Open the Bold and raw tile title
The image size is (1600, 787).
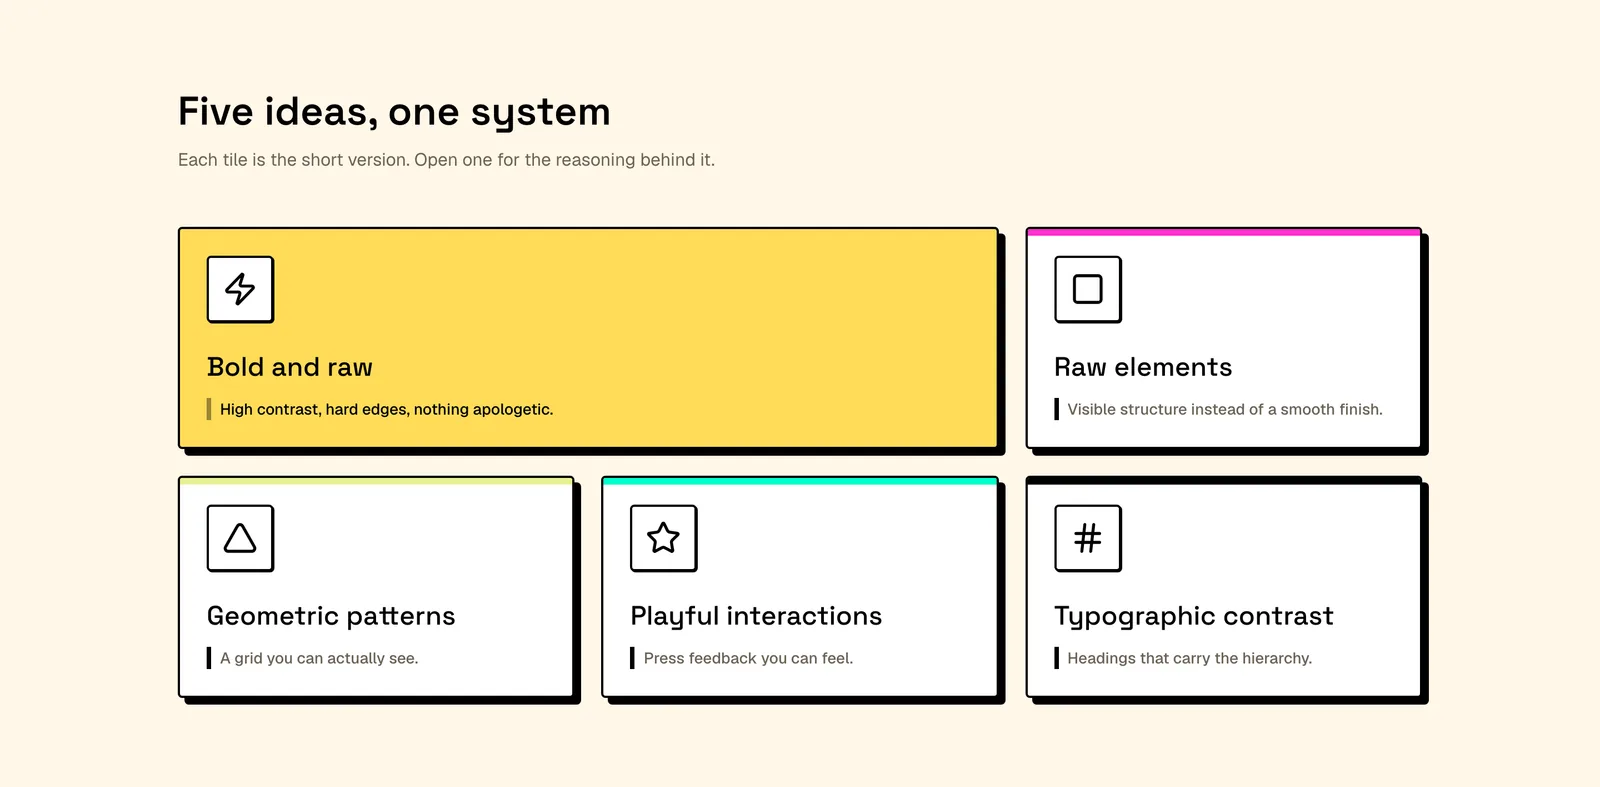click(290, 367)
